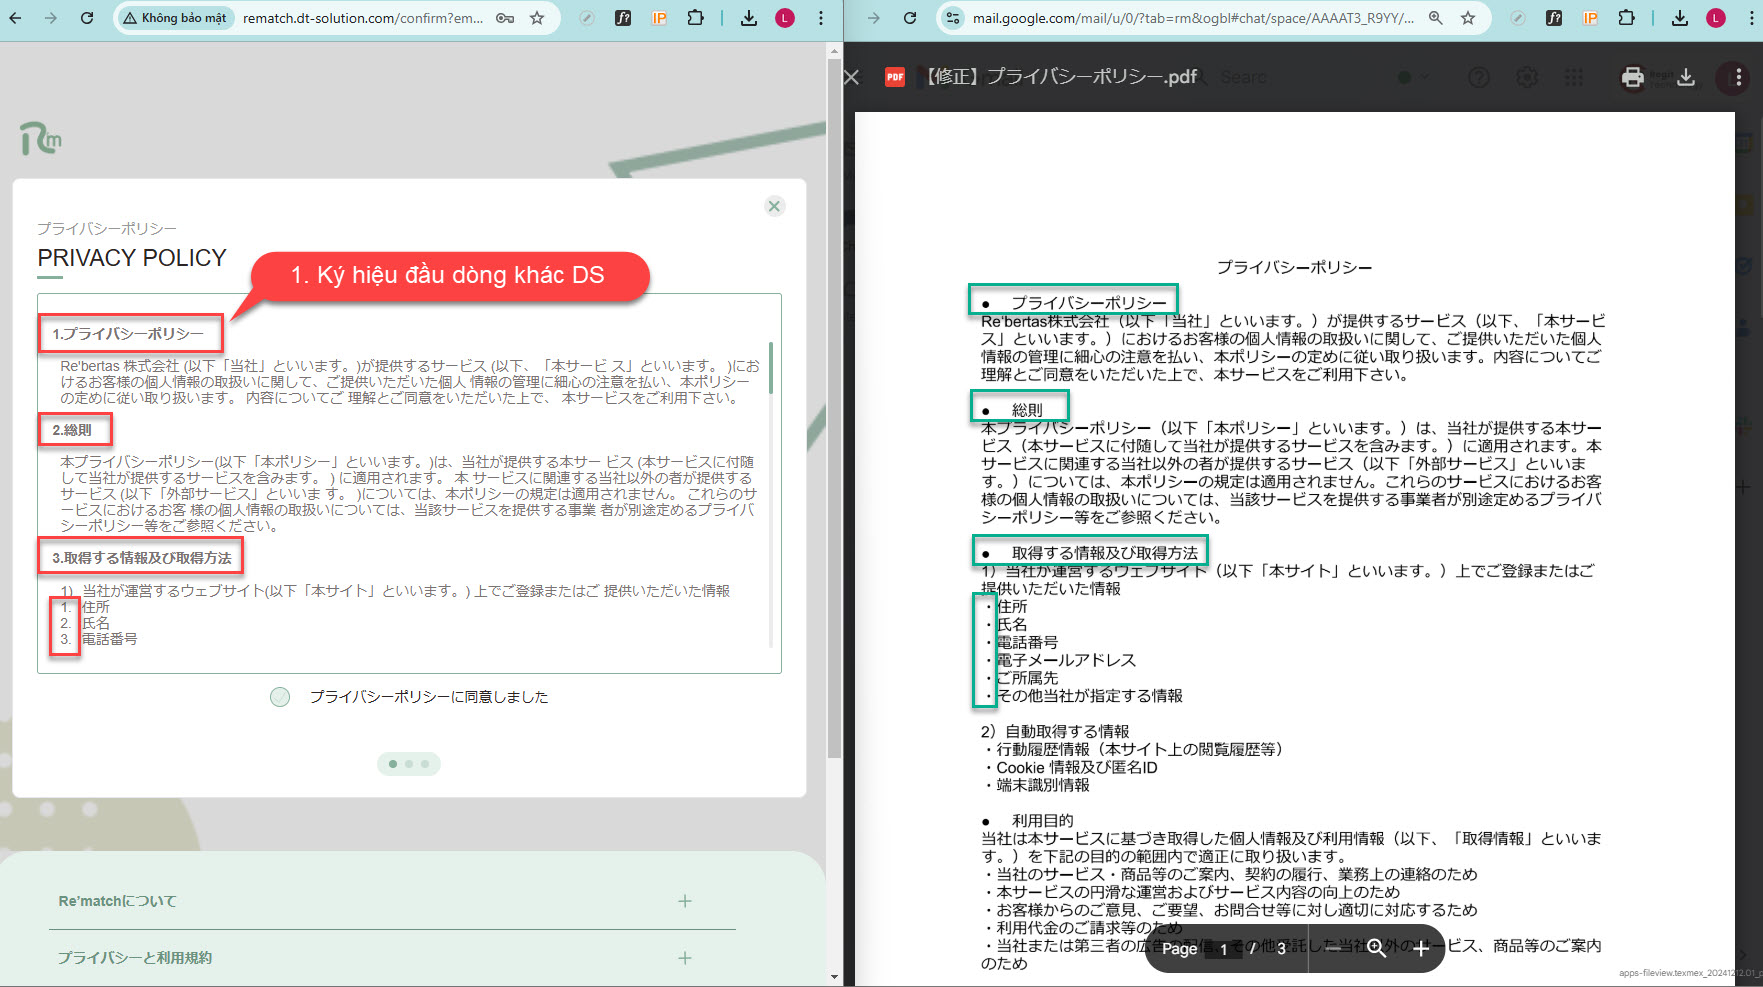Screen dimensions: 1763x987
Task: Select the second pagination dot below the agreement
Action: coord(409,764)
